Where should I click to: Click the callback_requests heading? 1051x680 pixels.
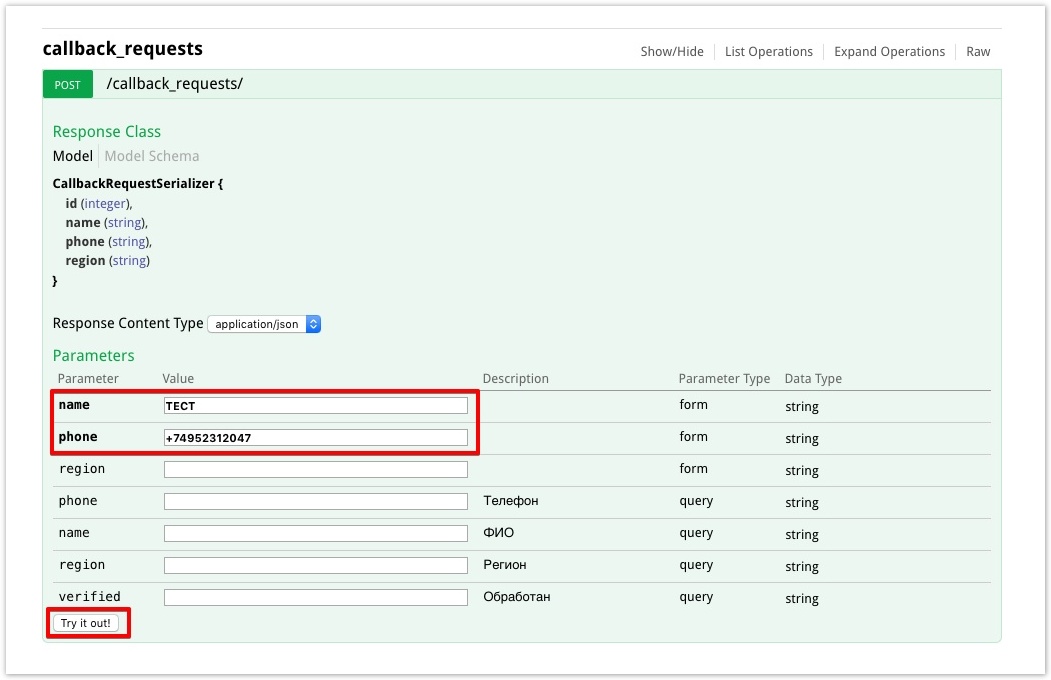pyautogui.click(x=123, y=49)
